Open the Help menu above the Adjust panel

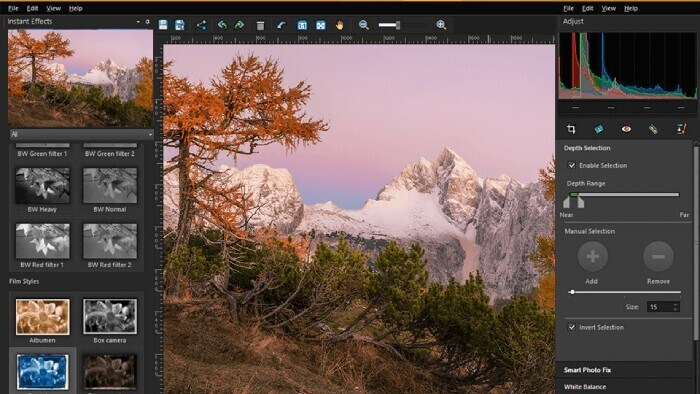pyautogui.click(x=631, y=8)
